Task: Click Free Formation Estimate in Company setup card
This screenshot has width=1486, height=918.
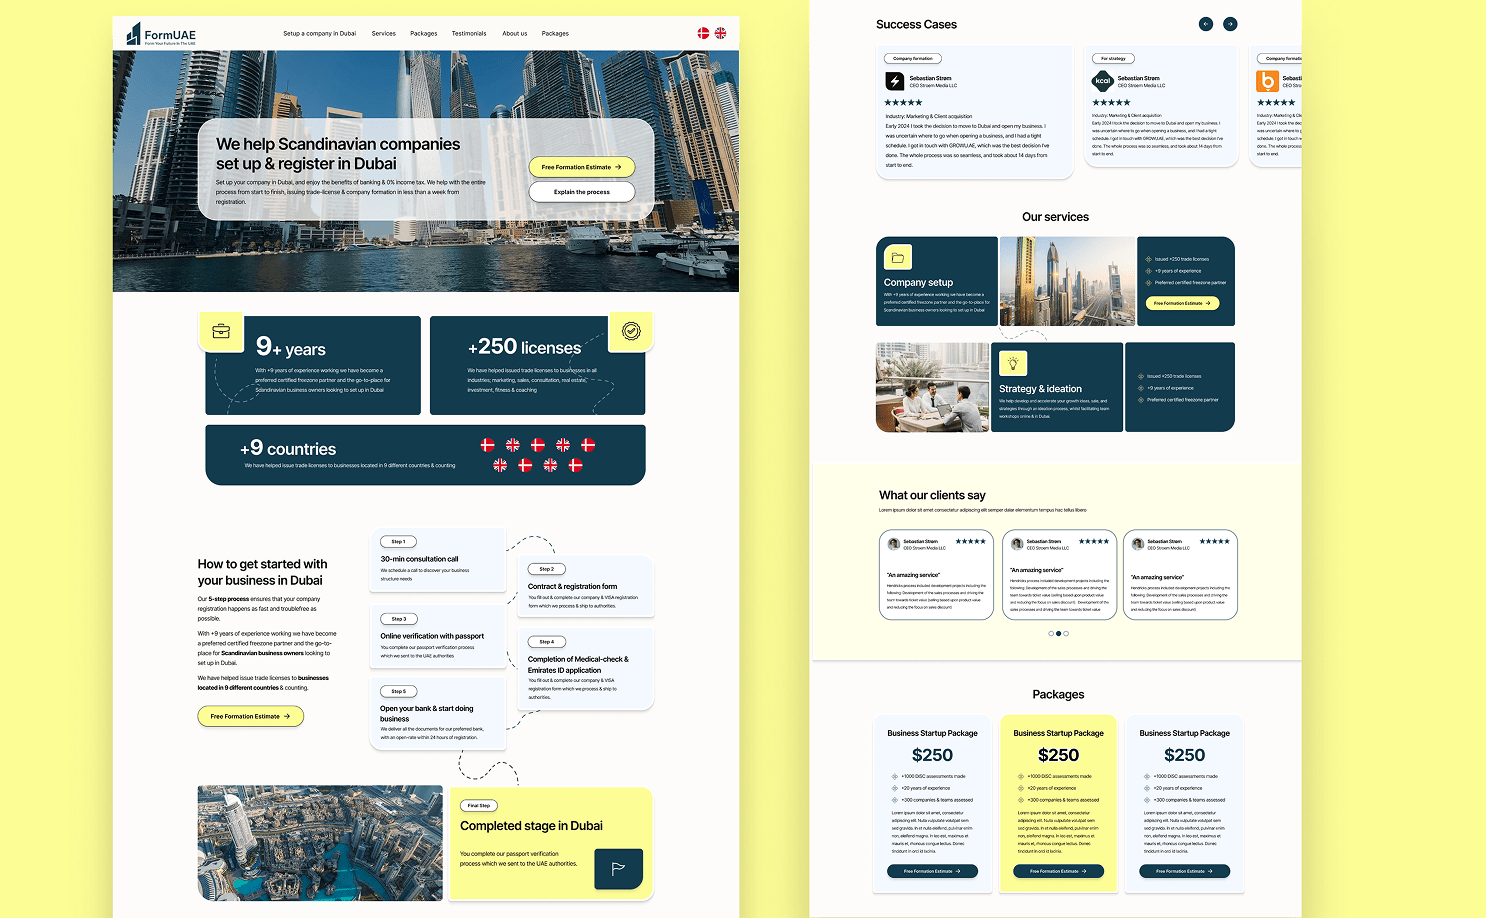Action: coord(1182,303)
